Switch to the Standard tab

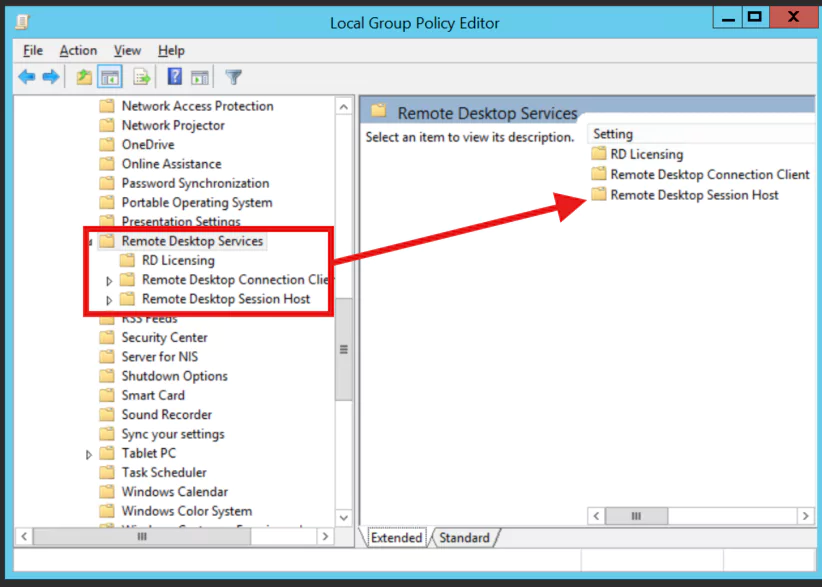(x=464, y=538)
